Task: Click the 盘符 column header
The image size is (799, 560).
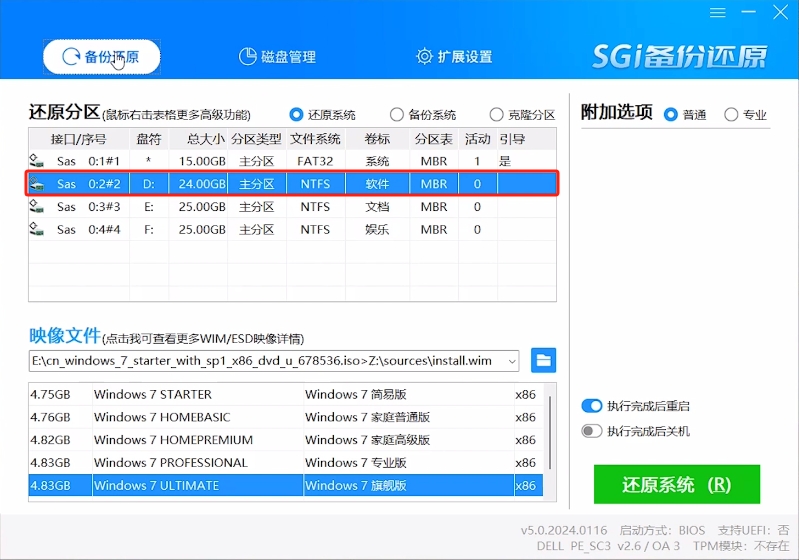Action: 149,139
